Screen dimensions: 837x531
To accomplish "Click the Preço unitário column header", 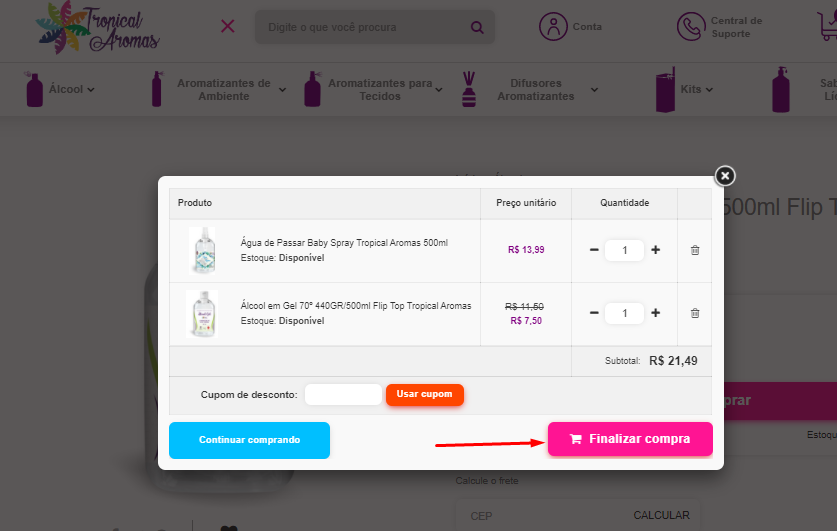I will pos(526,203).
